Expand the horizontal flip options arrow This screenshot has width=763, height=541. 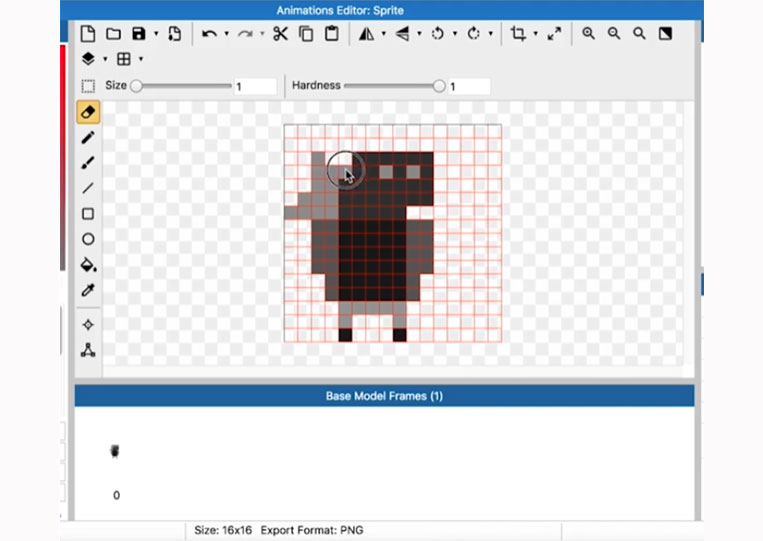pyautogui.click(x=383, y=34)
